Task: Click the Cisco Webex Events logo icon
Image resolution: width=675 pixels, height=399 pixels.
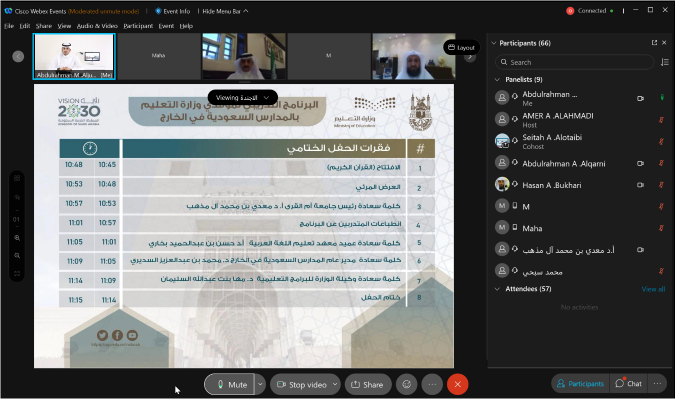Action: click(8, 11)
